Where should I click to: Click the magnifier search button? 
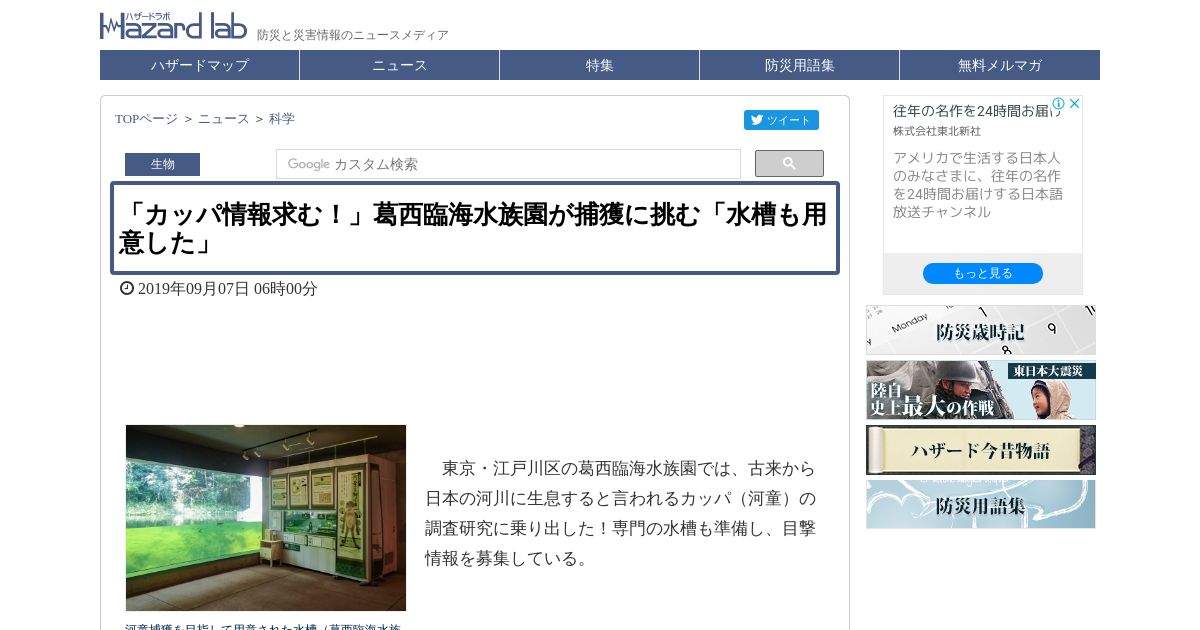789,164
